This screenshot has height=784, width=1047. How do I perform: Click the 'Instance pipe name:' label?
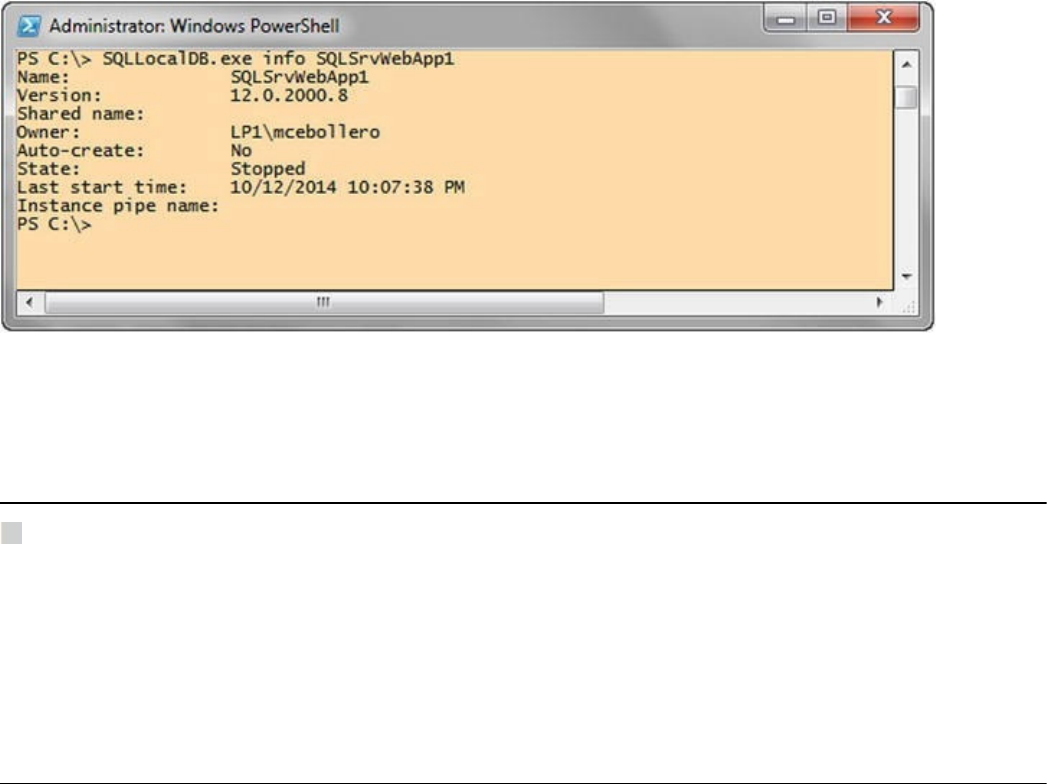coord(118,206)
